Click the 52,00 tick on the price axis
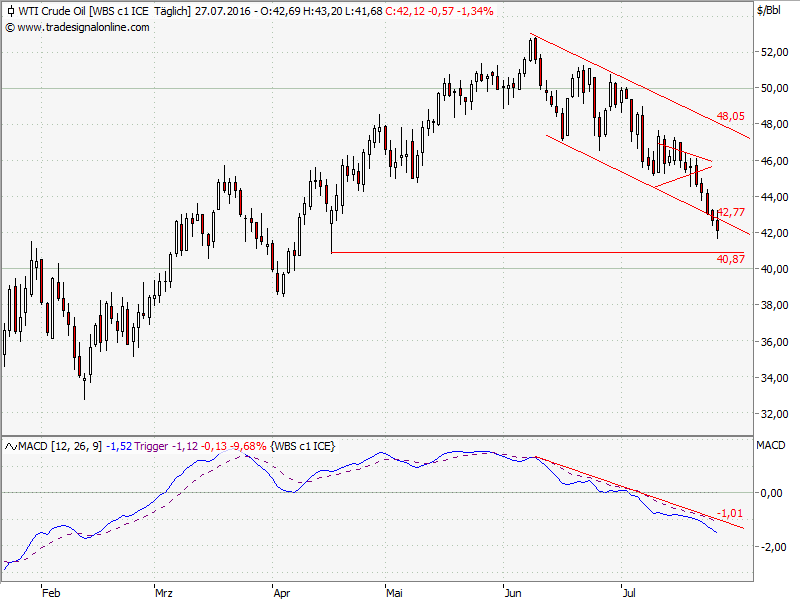The image size is (800, 600). [773, 52]
